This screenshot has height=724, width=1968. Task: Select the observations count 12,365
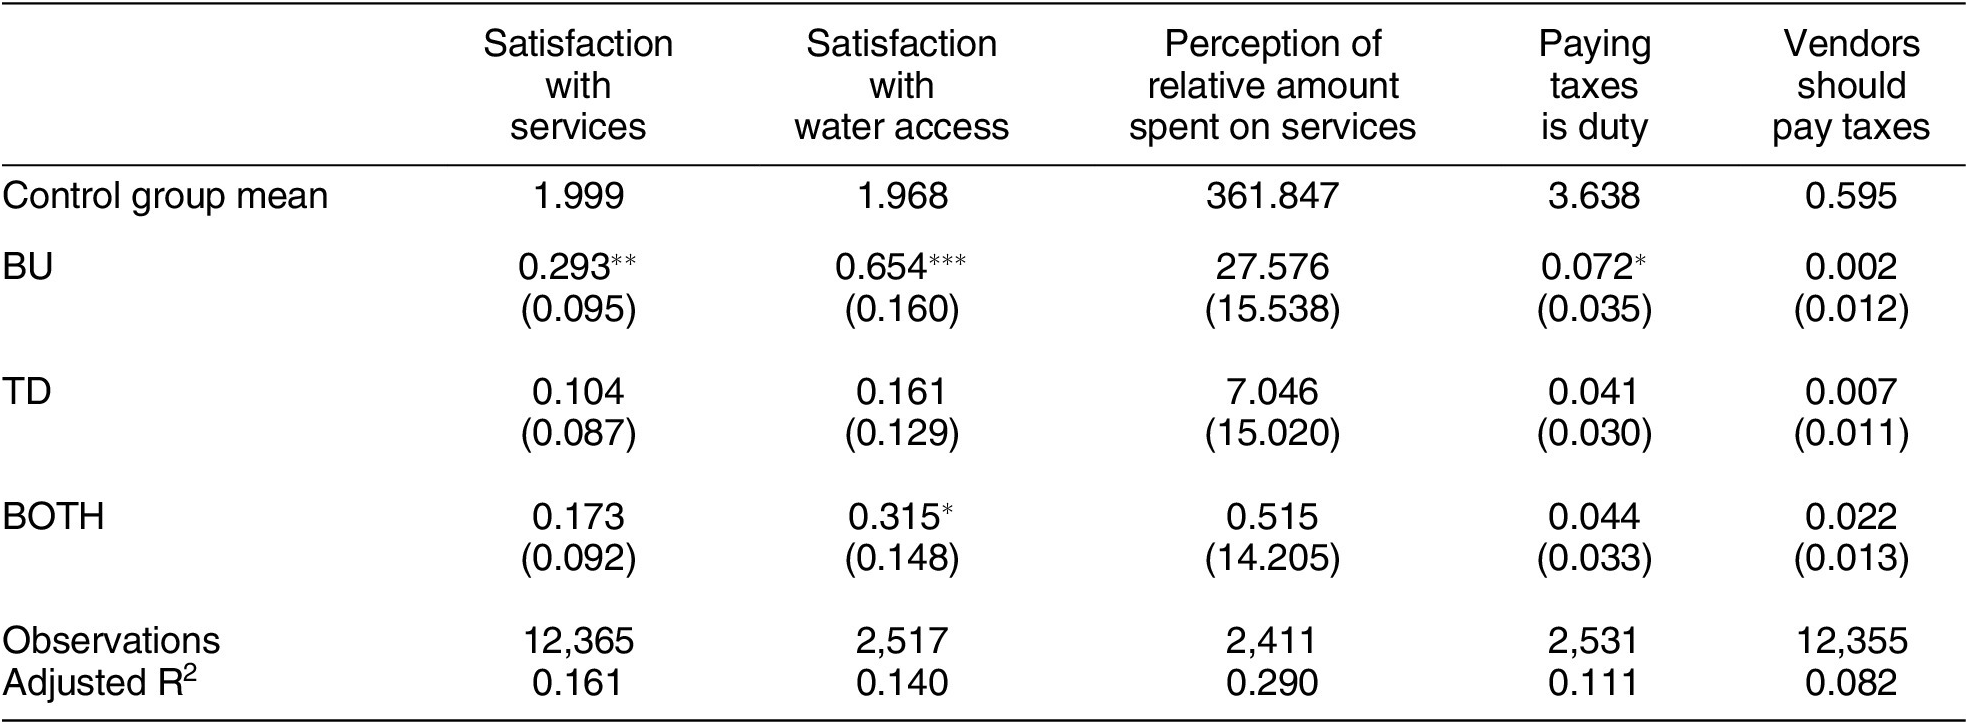pos(578,640)
